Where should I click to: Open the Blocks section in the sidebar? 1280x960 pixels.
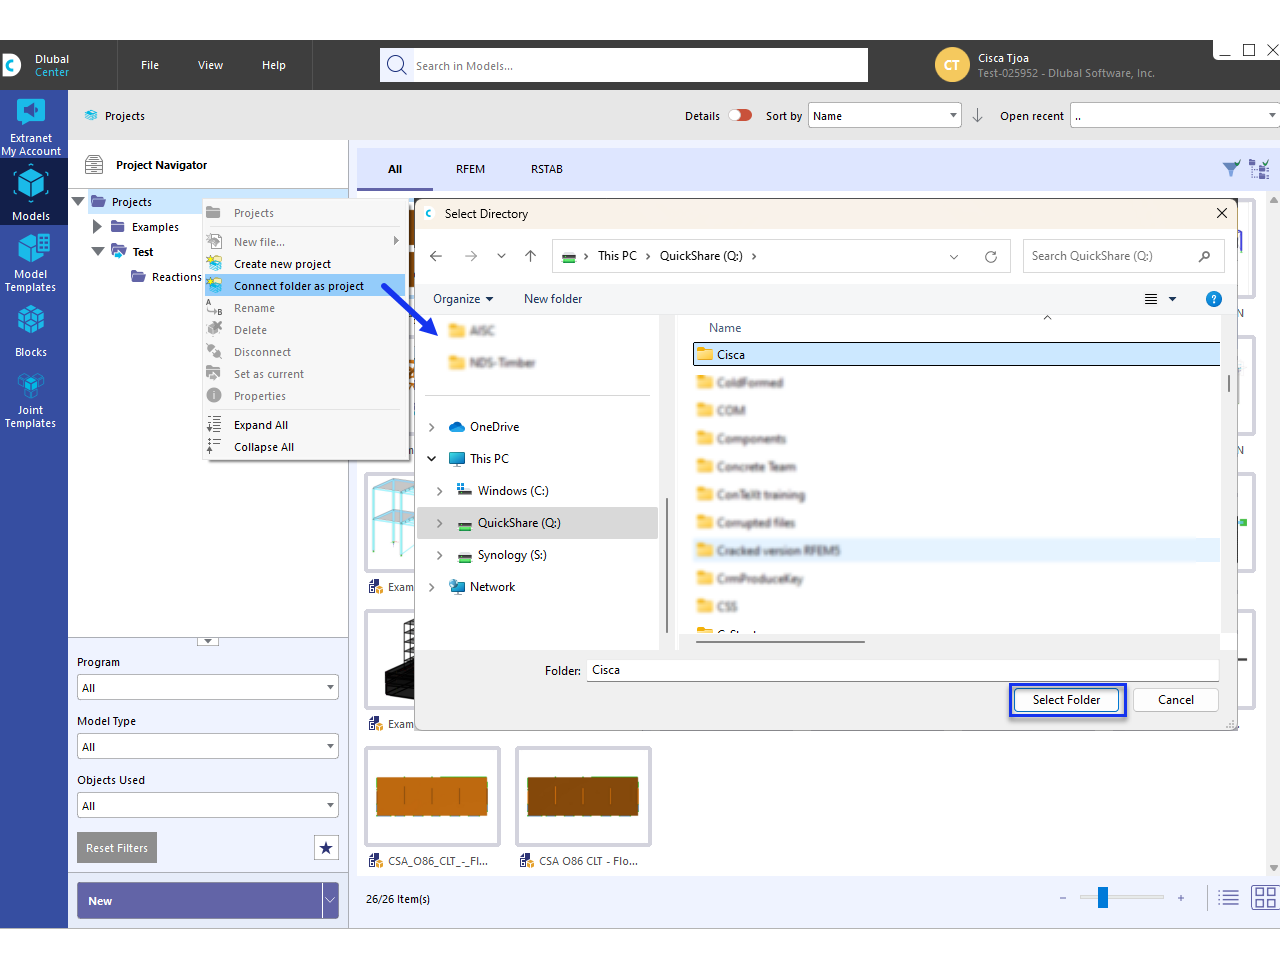[x=32, y=330]
